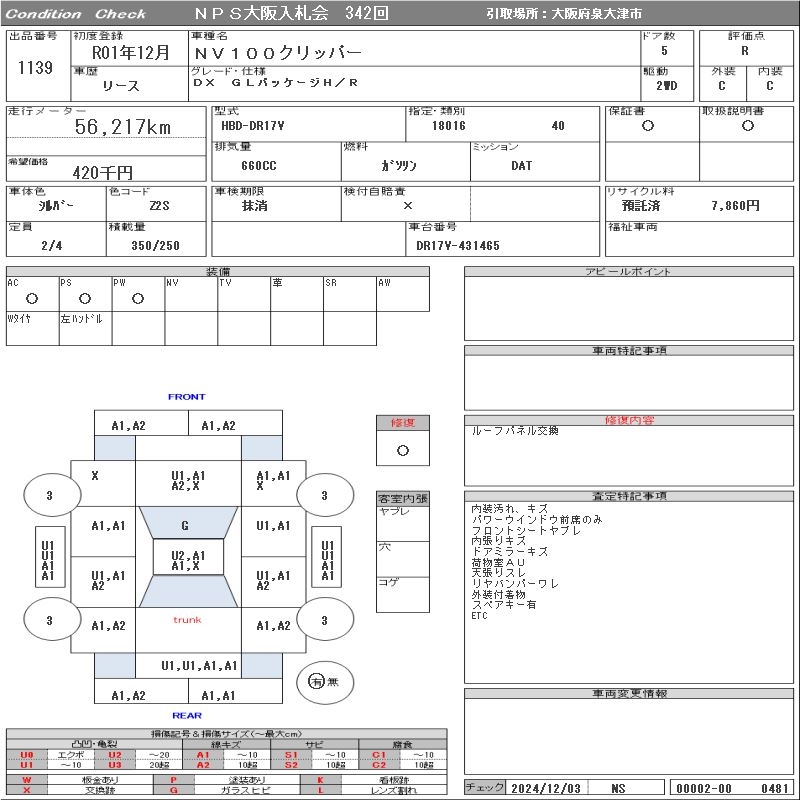Select the PS equipment circle mark
The image size is (800, 800).
coord(85,299)
